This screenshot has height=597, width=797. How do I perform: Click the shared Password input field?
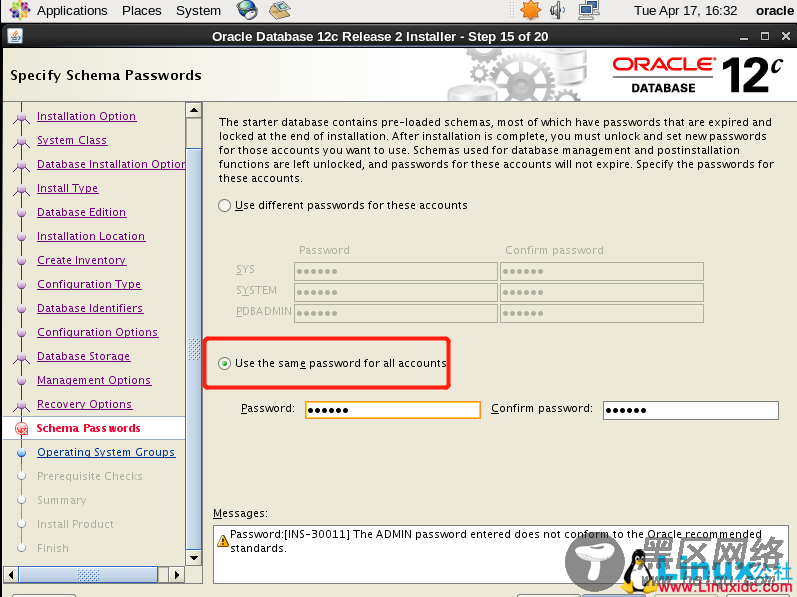pyautogui.click(x=393, y=410)
